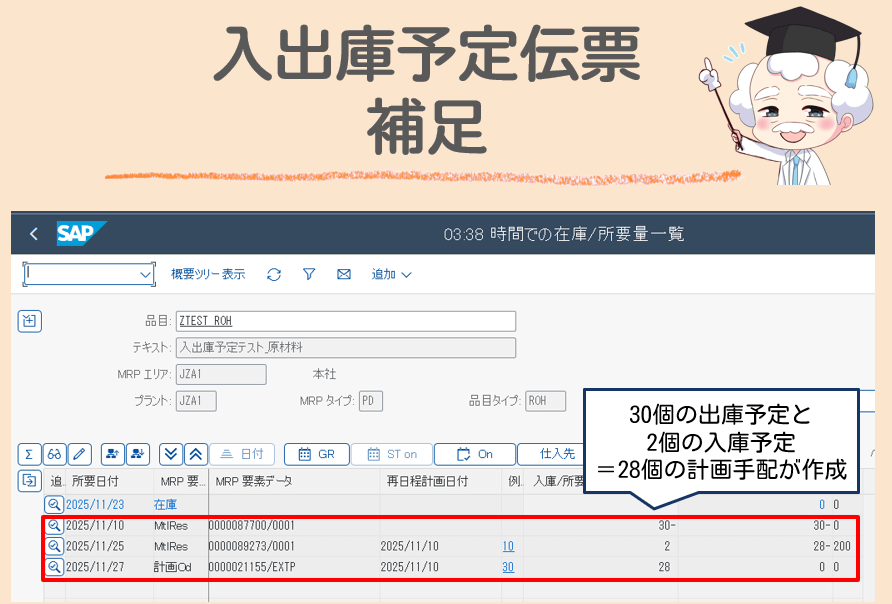
Task: Open details of the 2025/11/10 MtlRes row
Action: tap(55, 525)
